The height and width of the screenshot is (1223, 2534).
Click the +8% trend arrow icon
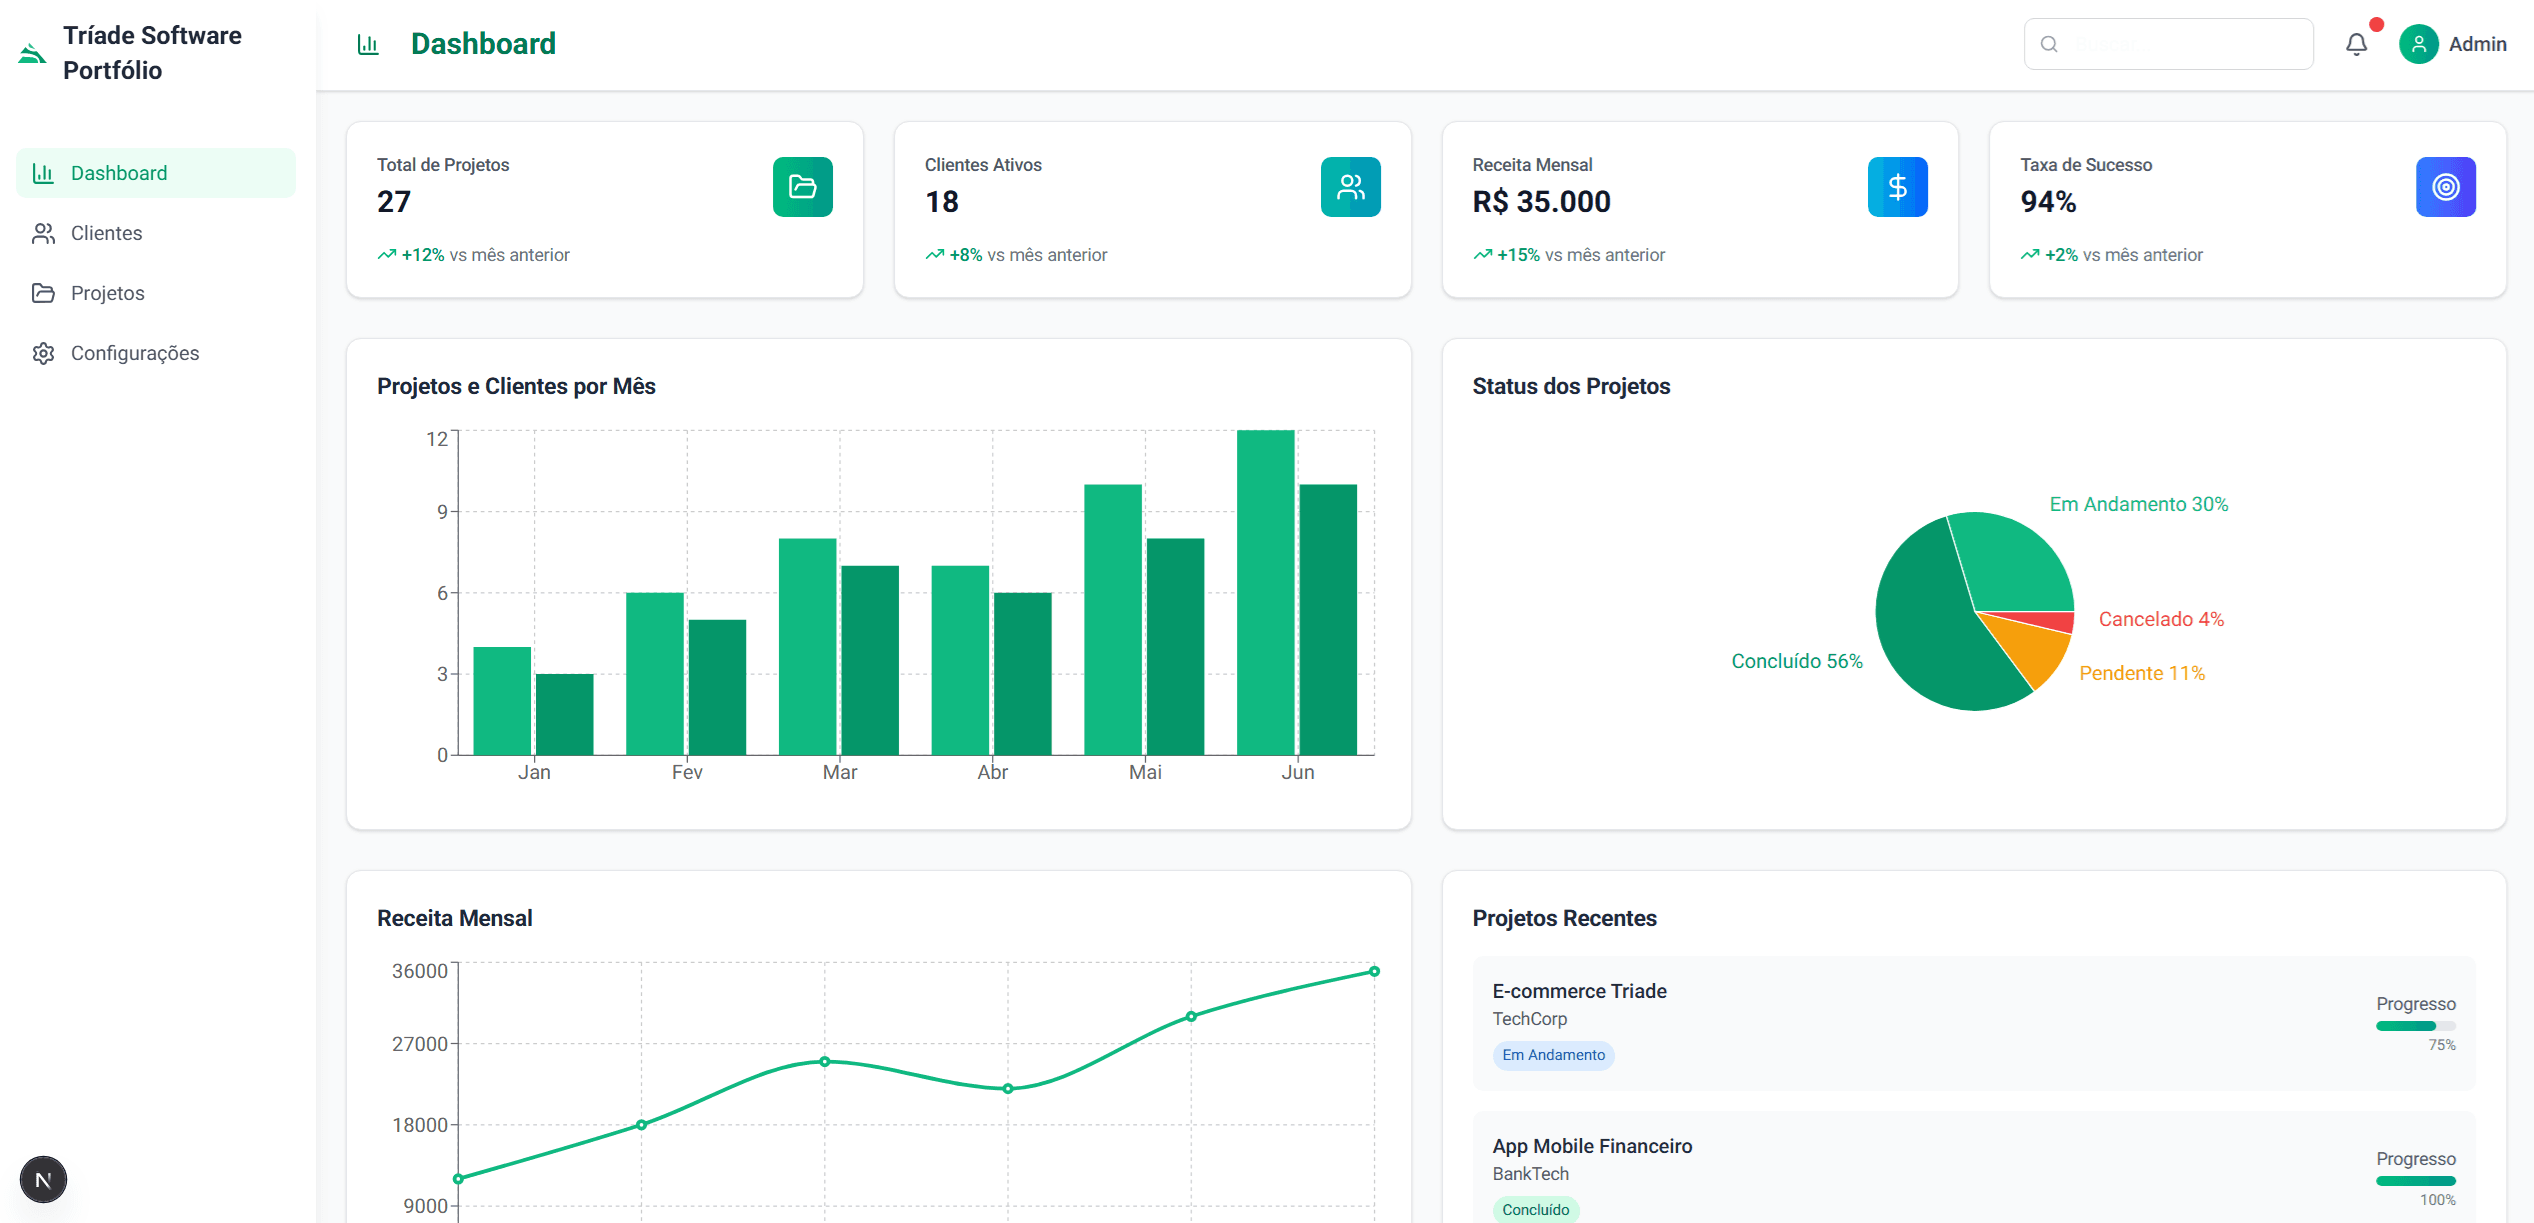tap(935, 255)
